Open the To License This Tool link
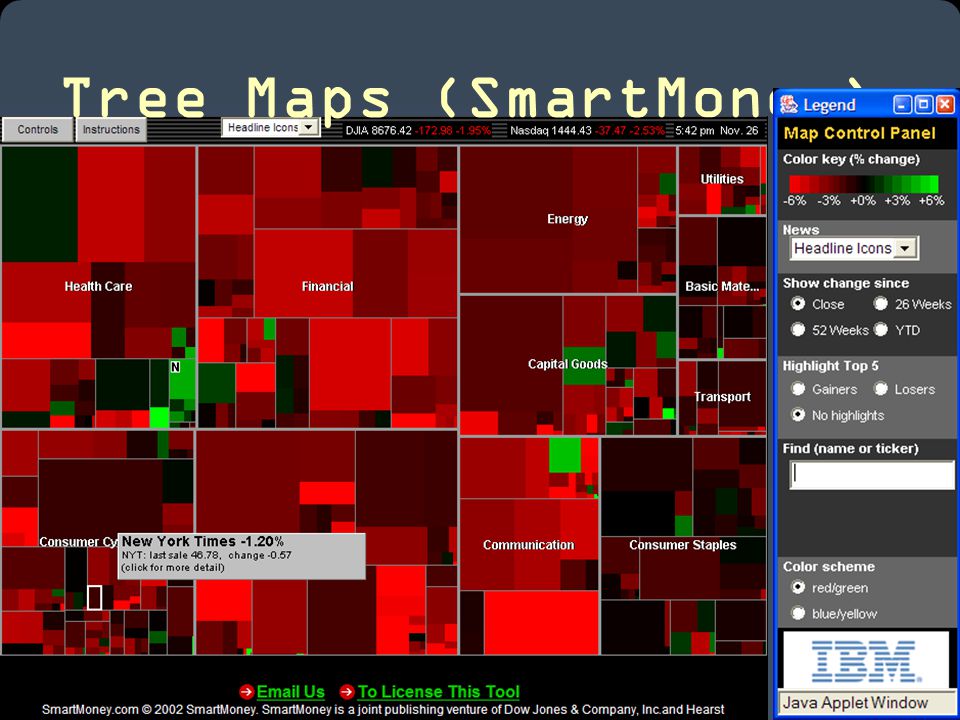The image size is (960, 720). click(x=438, y=692)
